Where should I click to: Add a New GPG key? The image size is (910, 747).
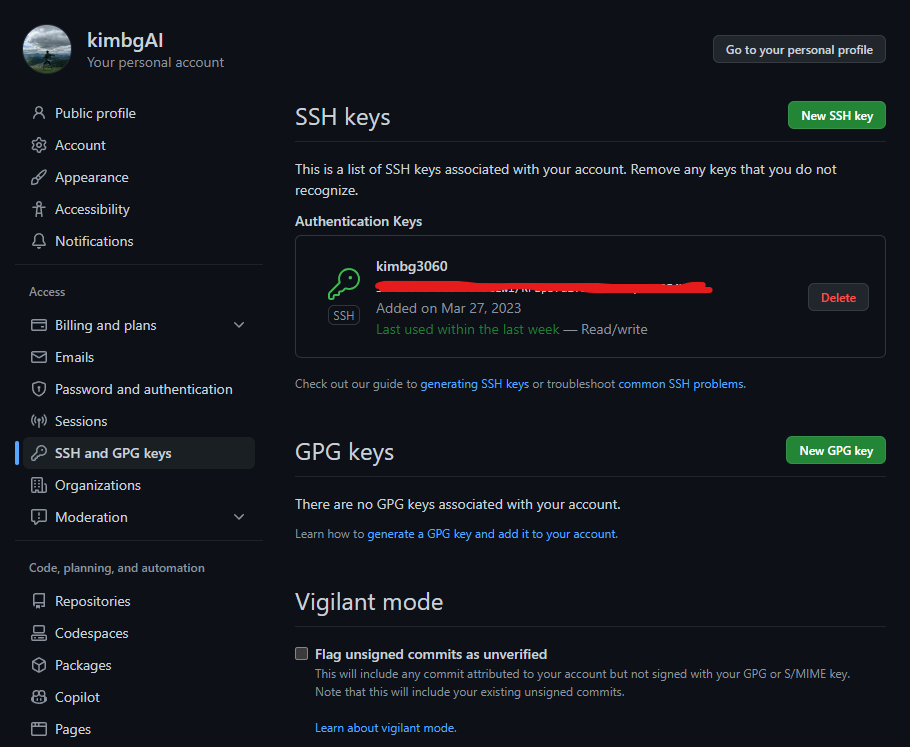(x=836, y=450)
